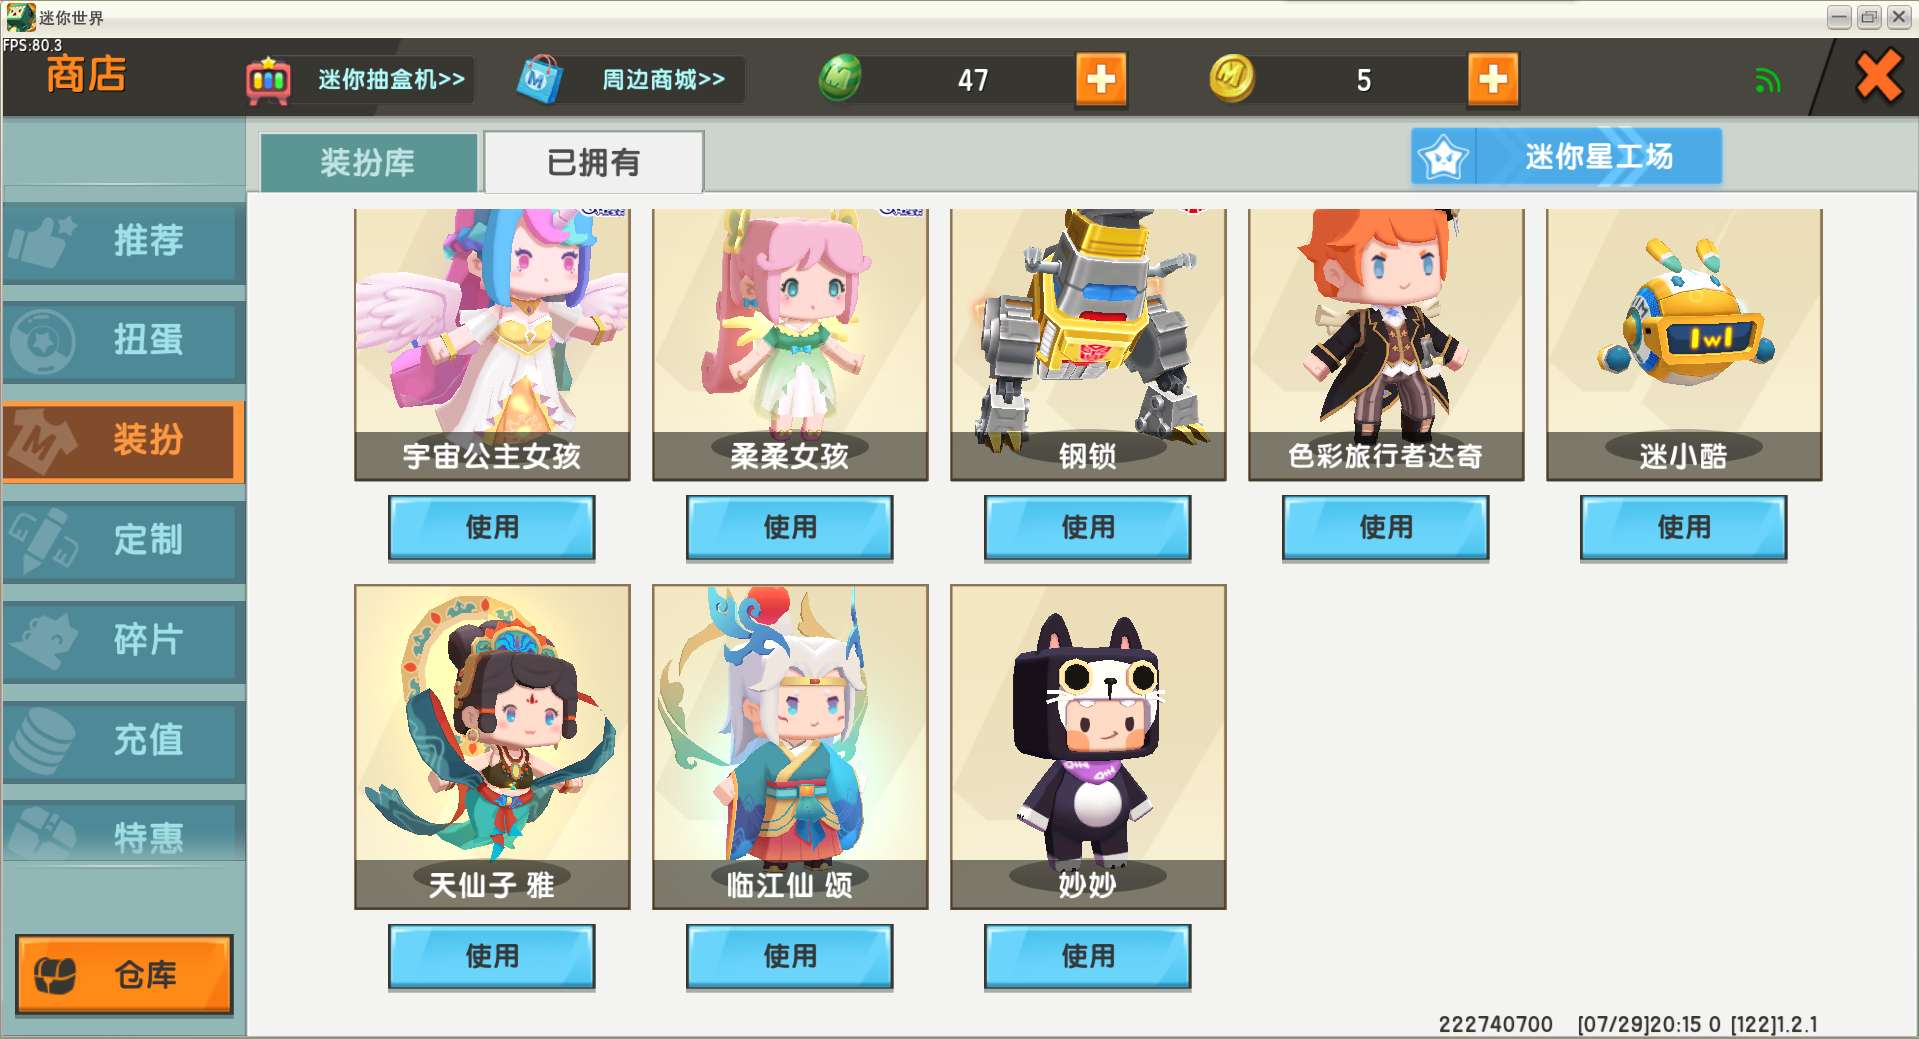The image size is (1919, 1039).
Task: Go to the 定制 sidebar category
Action: click(124, 541)
